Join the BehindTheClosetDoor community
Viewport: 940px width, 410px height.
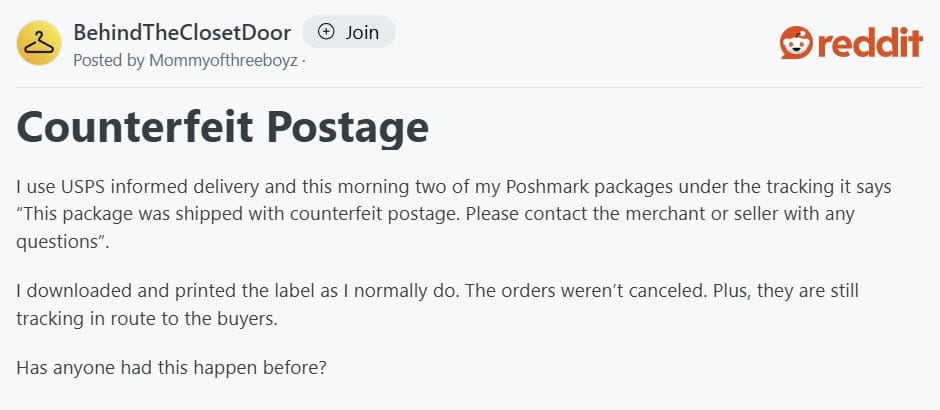point(348,32)
